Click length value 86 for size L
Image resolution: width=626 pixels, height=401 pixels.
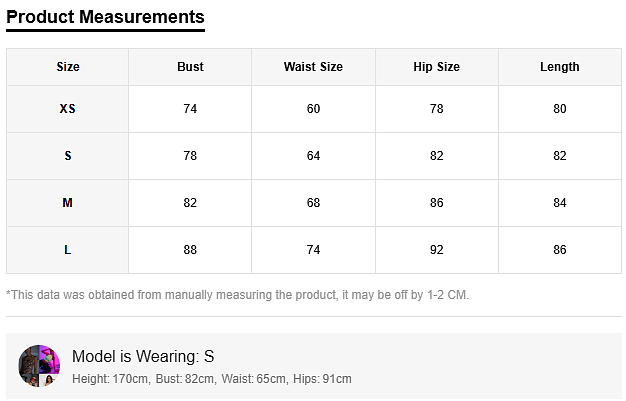pos(559,250)
